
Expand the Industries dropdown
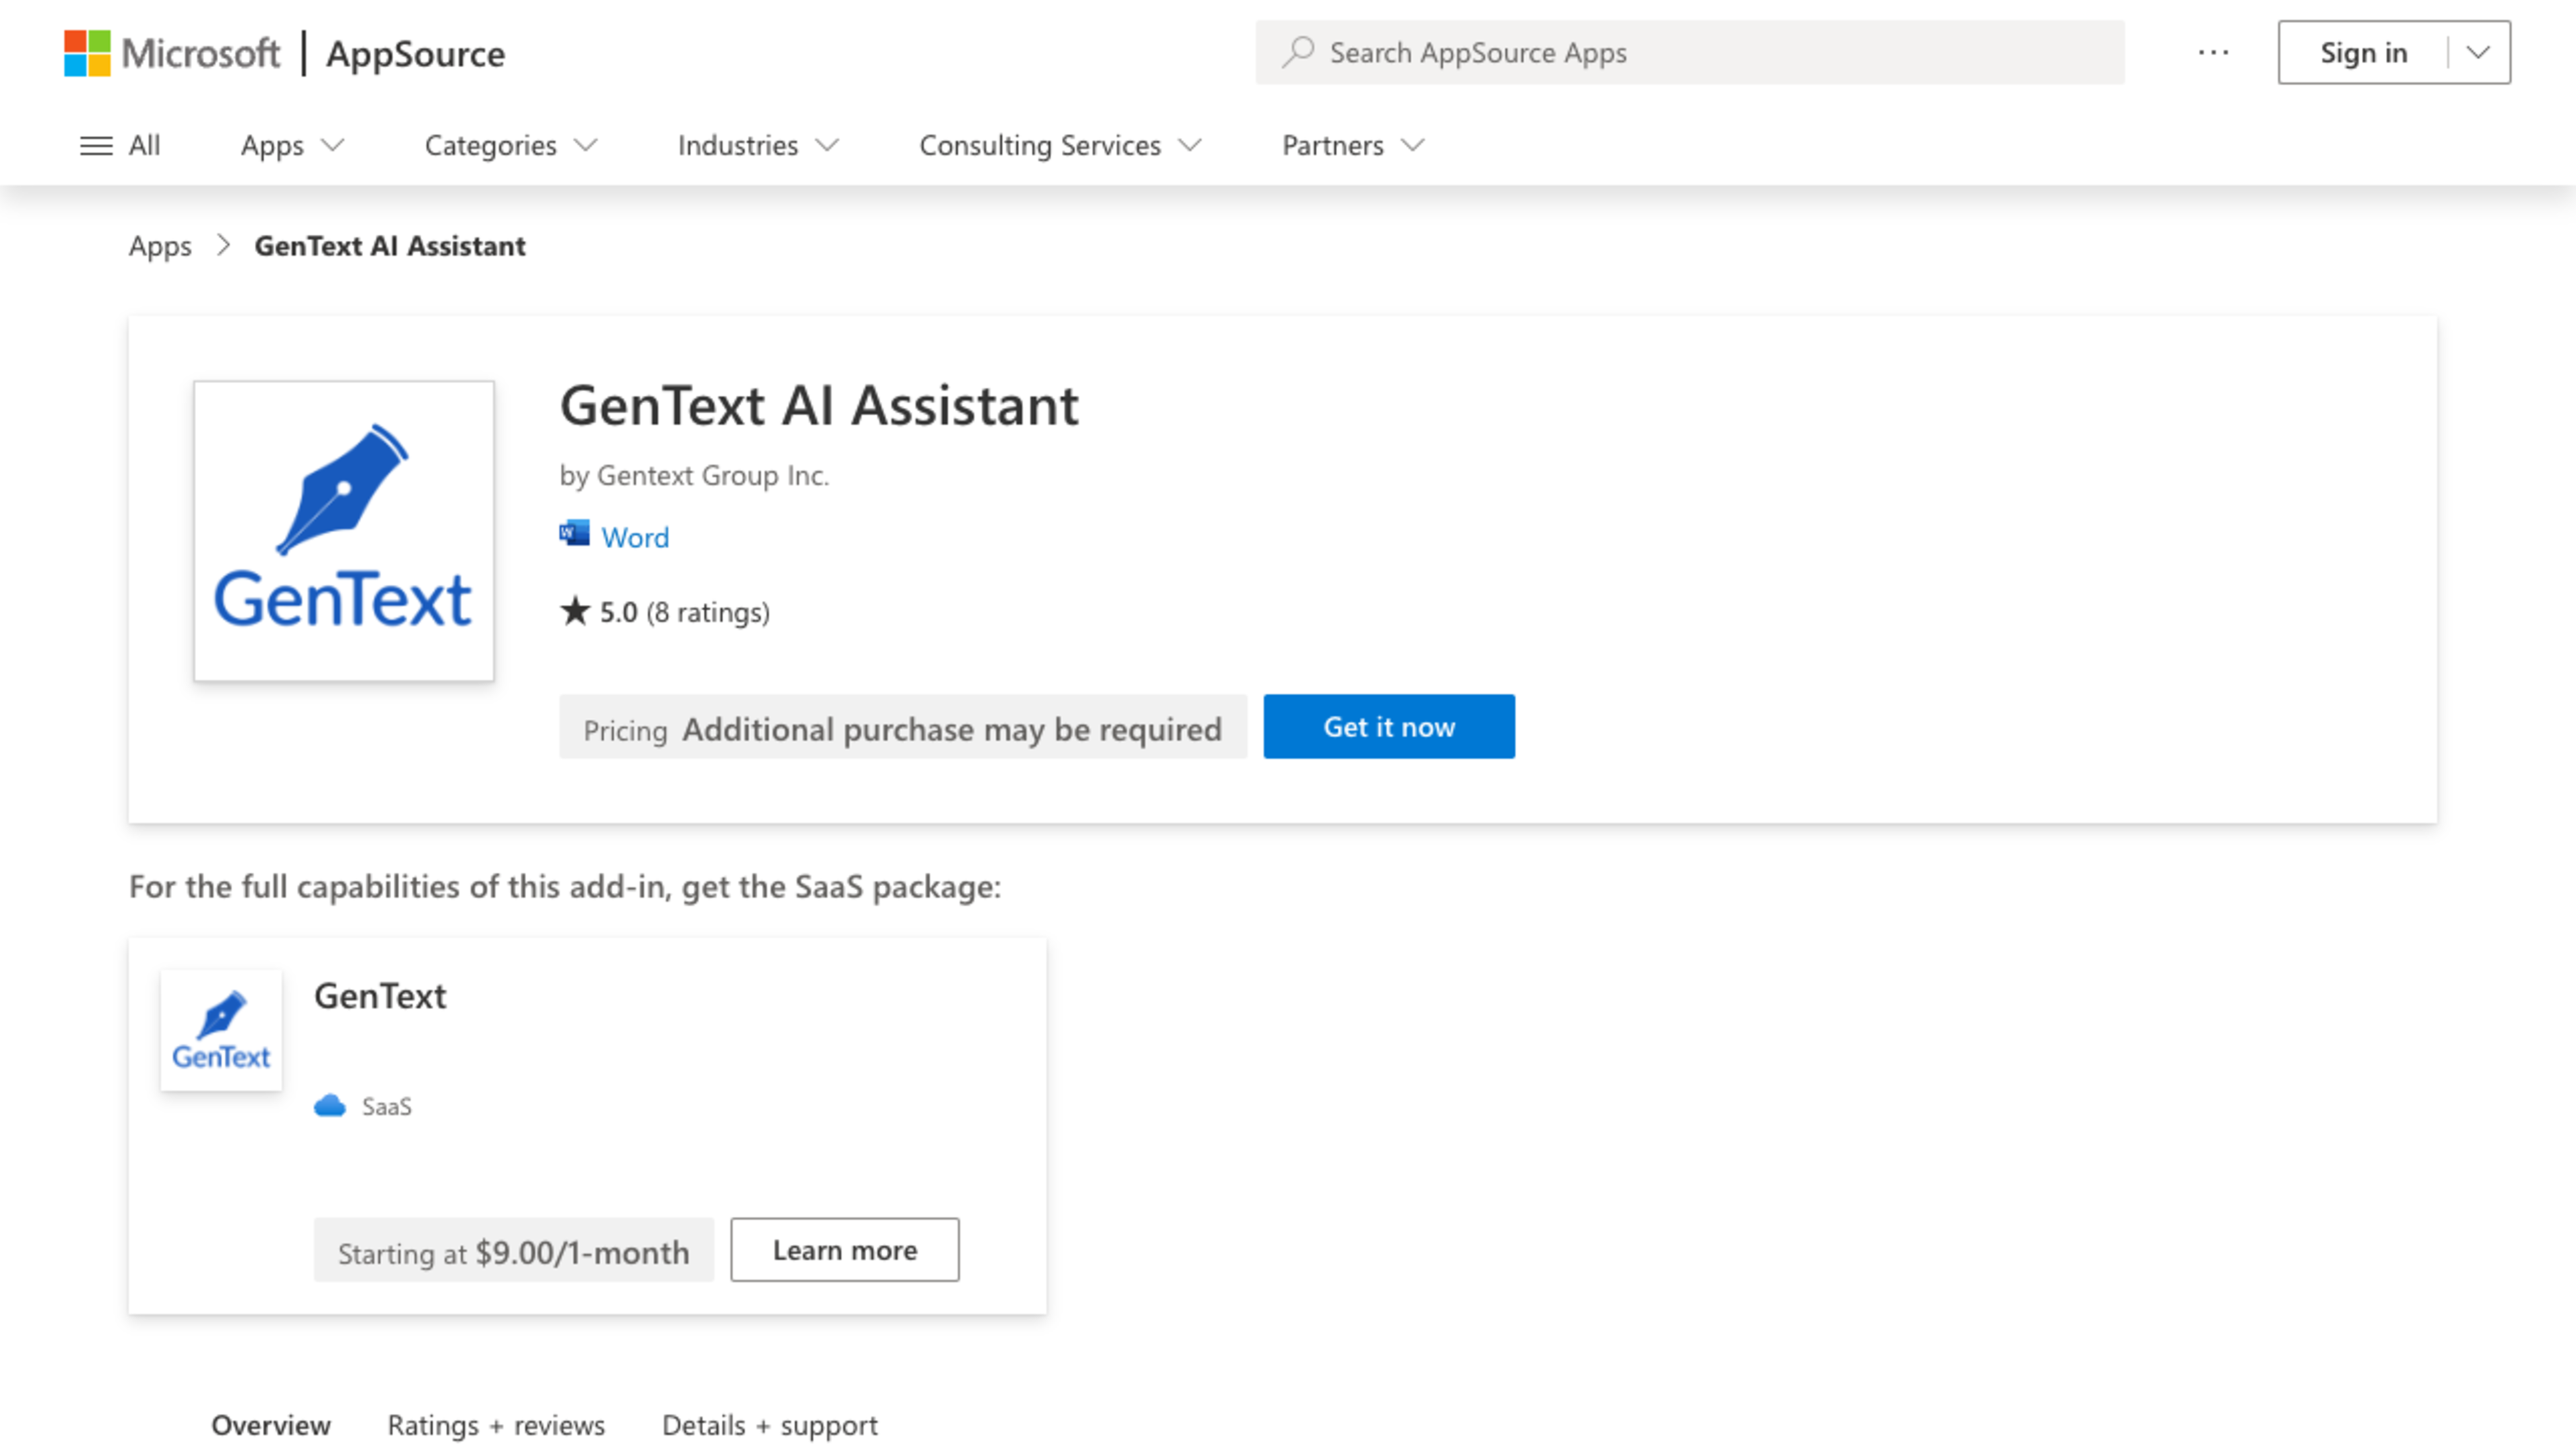(757, 145)
